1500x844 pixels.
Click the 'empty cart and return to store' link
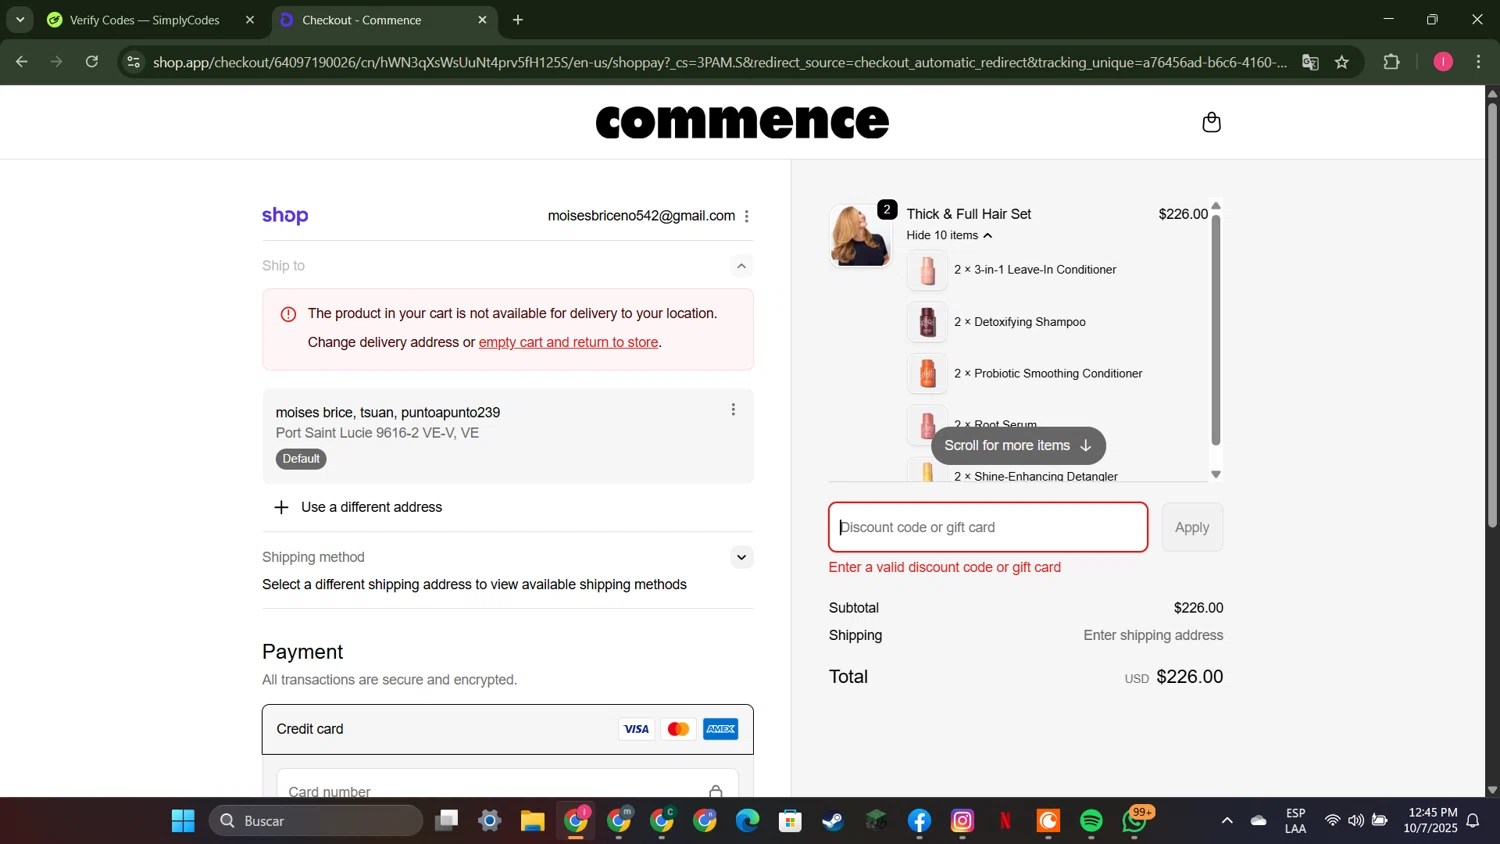[x=568, y=342]
